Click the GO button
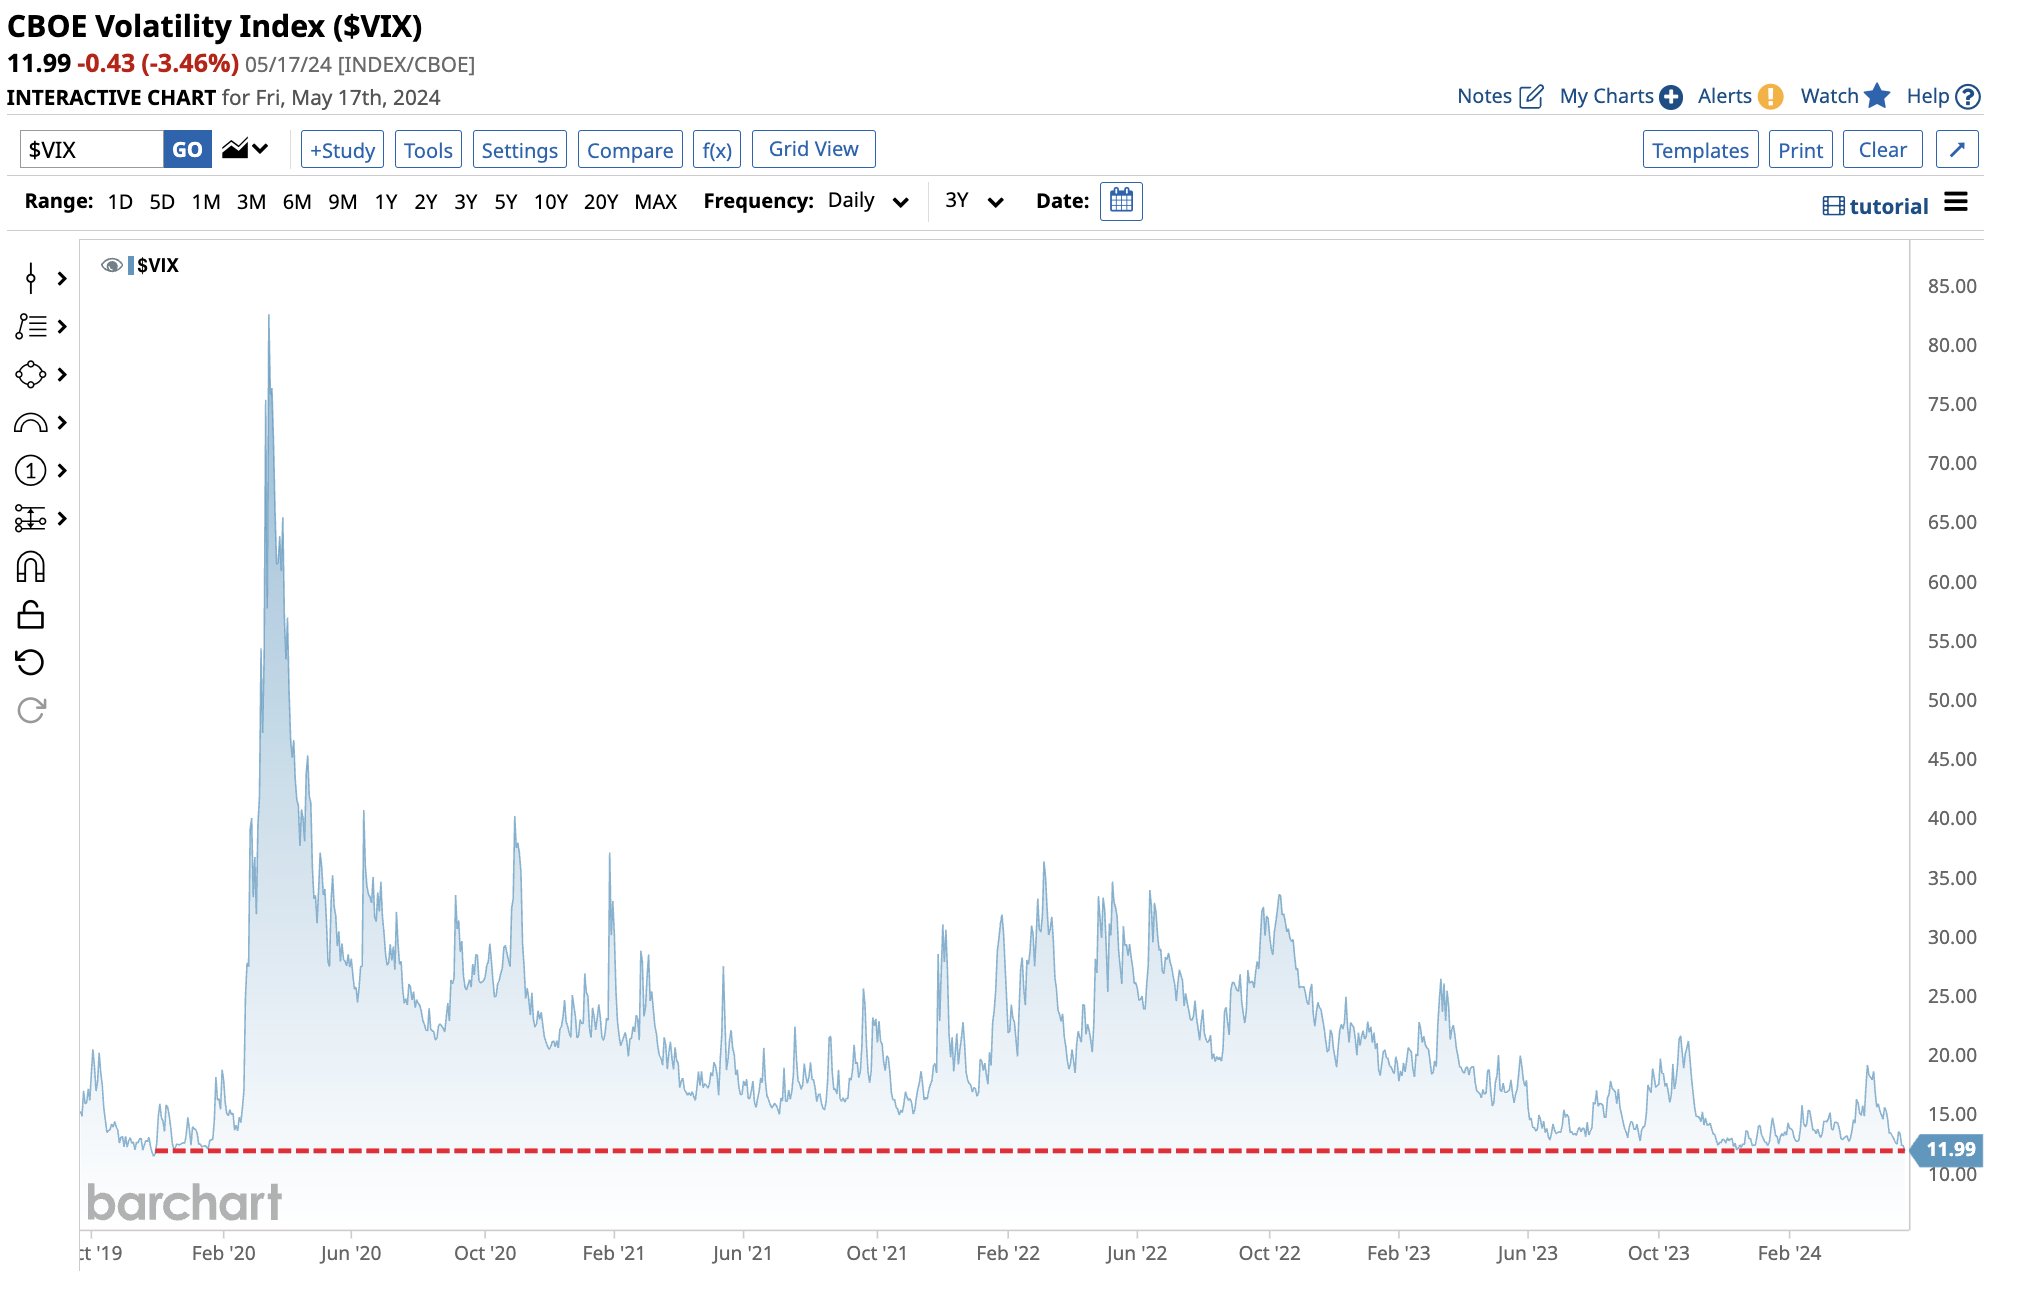This screenshot has width=2018, height=1292. coord(187,149)
